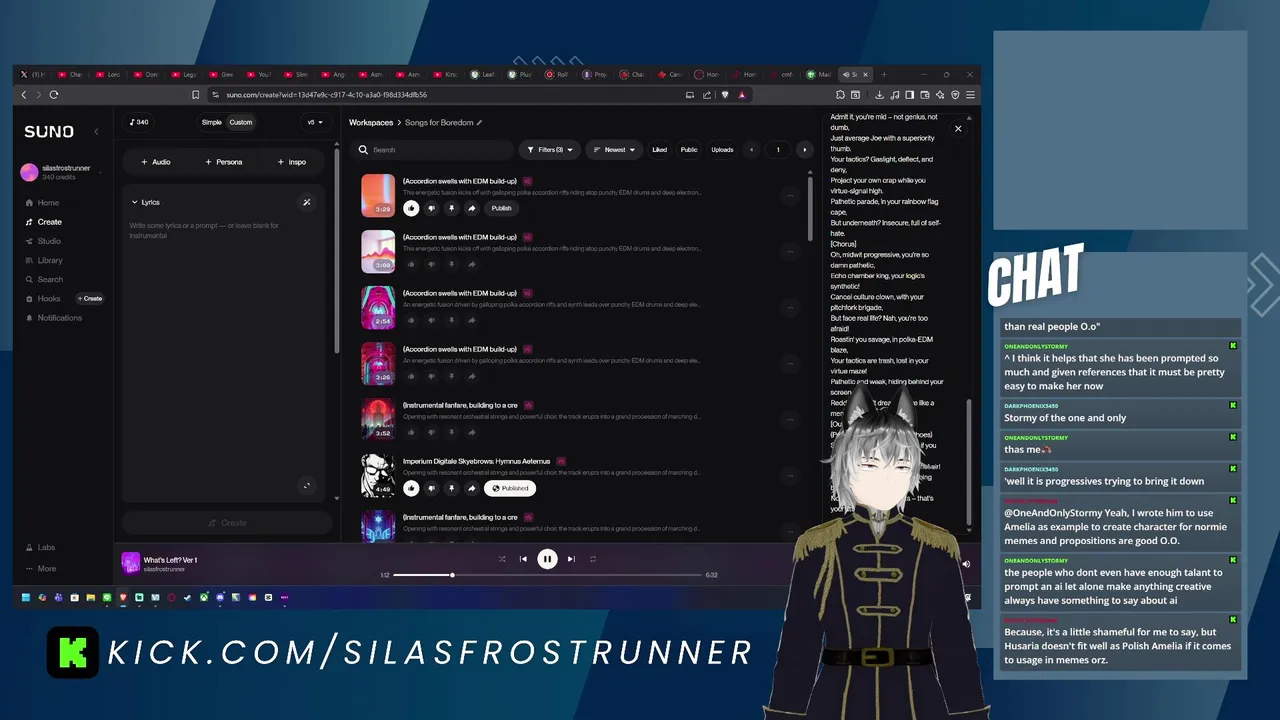
Task: Open the v5 model version dropdown
Action: tap(314, 122)
